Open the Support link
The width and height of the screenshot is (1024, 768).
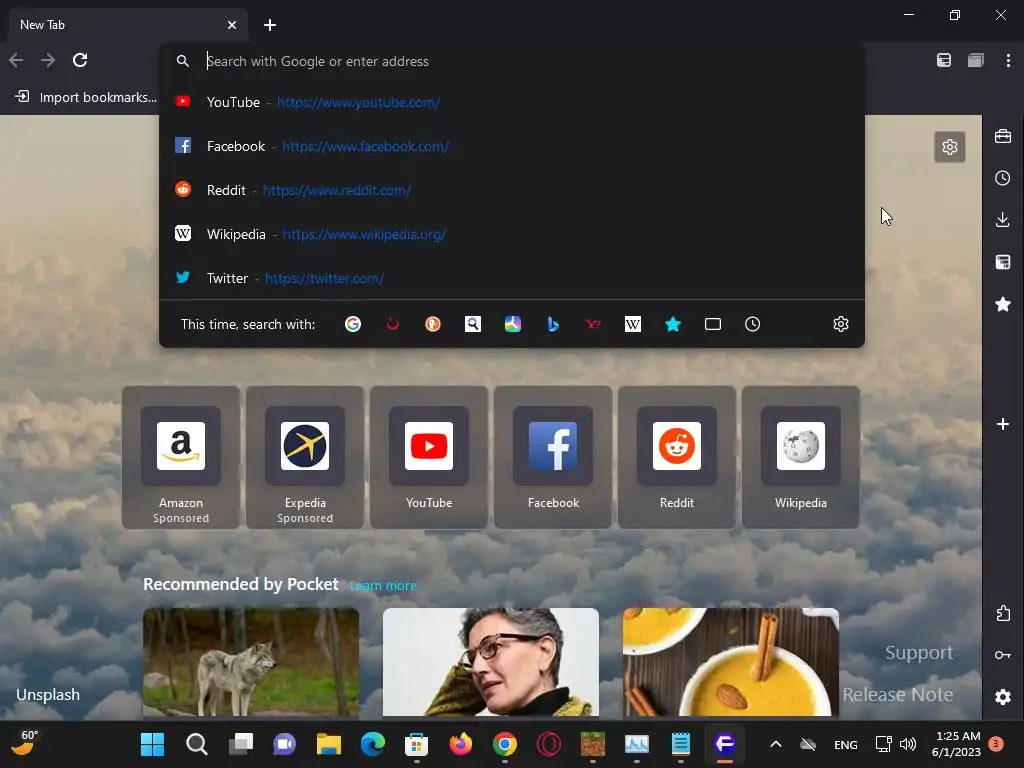(x=919, y=652)
